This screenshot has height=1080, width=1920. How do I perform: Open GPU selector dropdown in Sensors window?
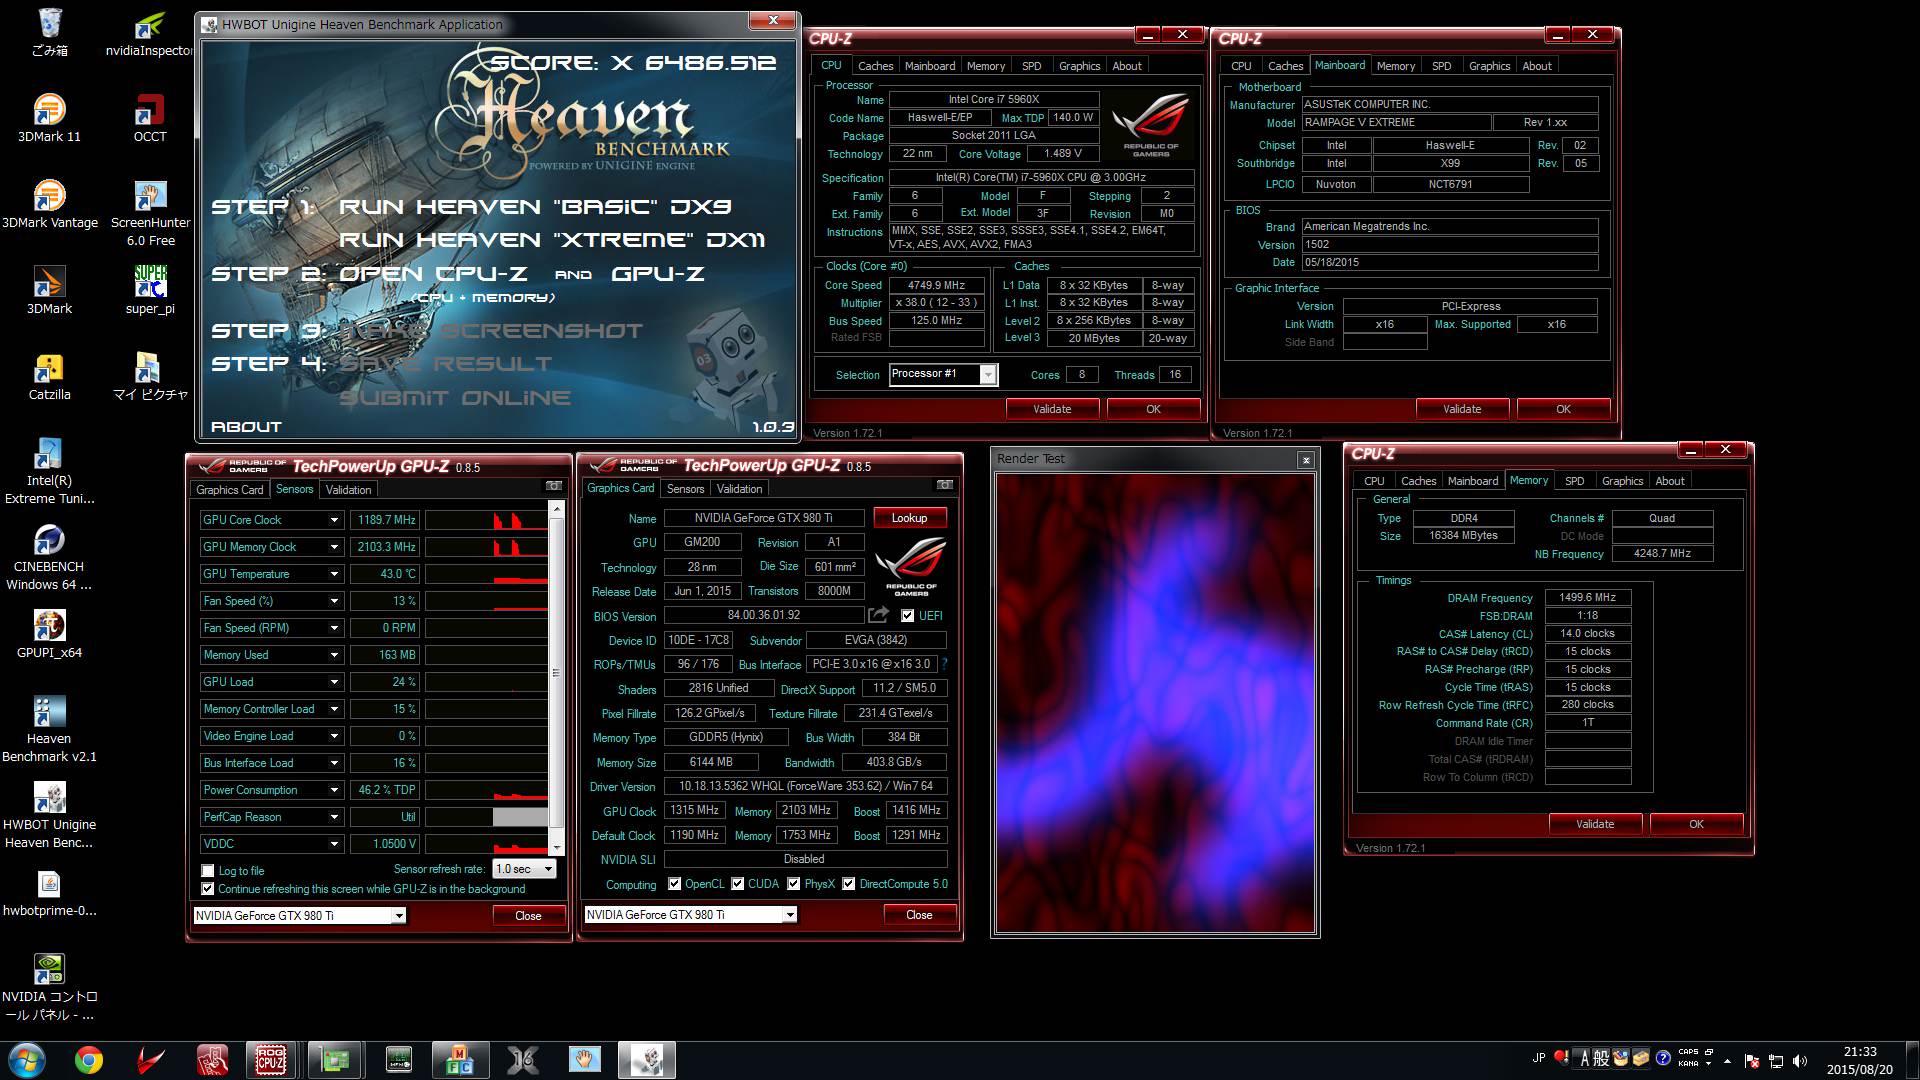point(399,915)
